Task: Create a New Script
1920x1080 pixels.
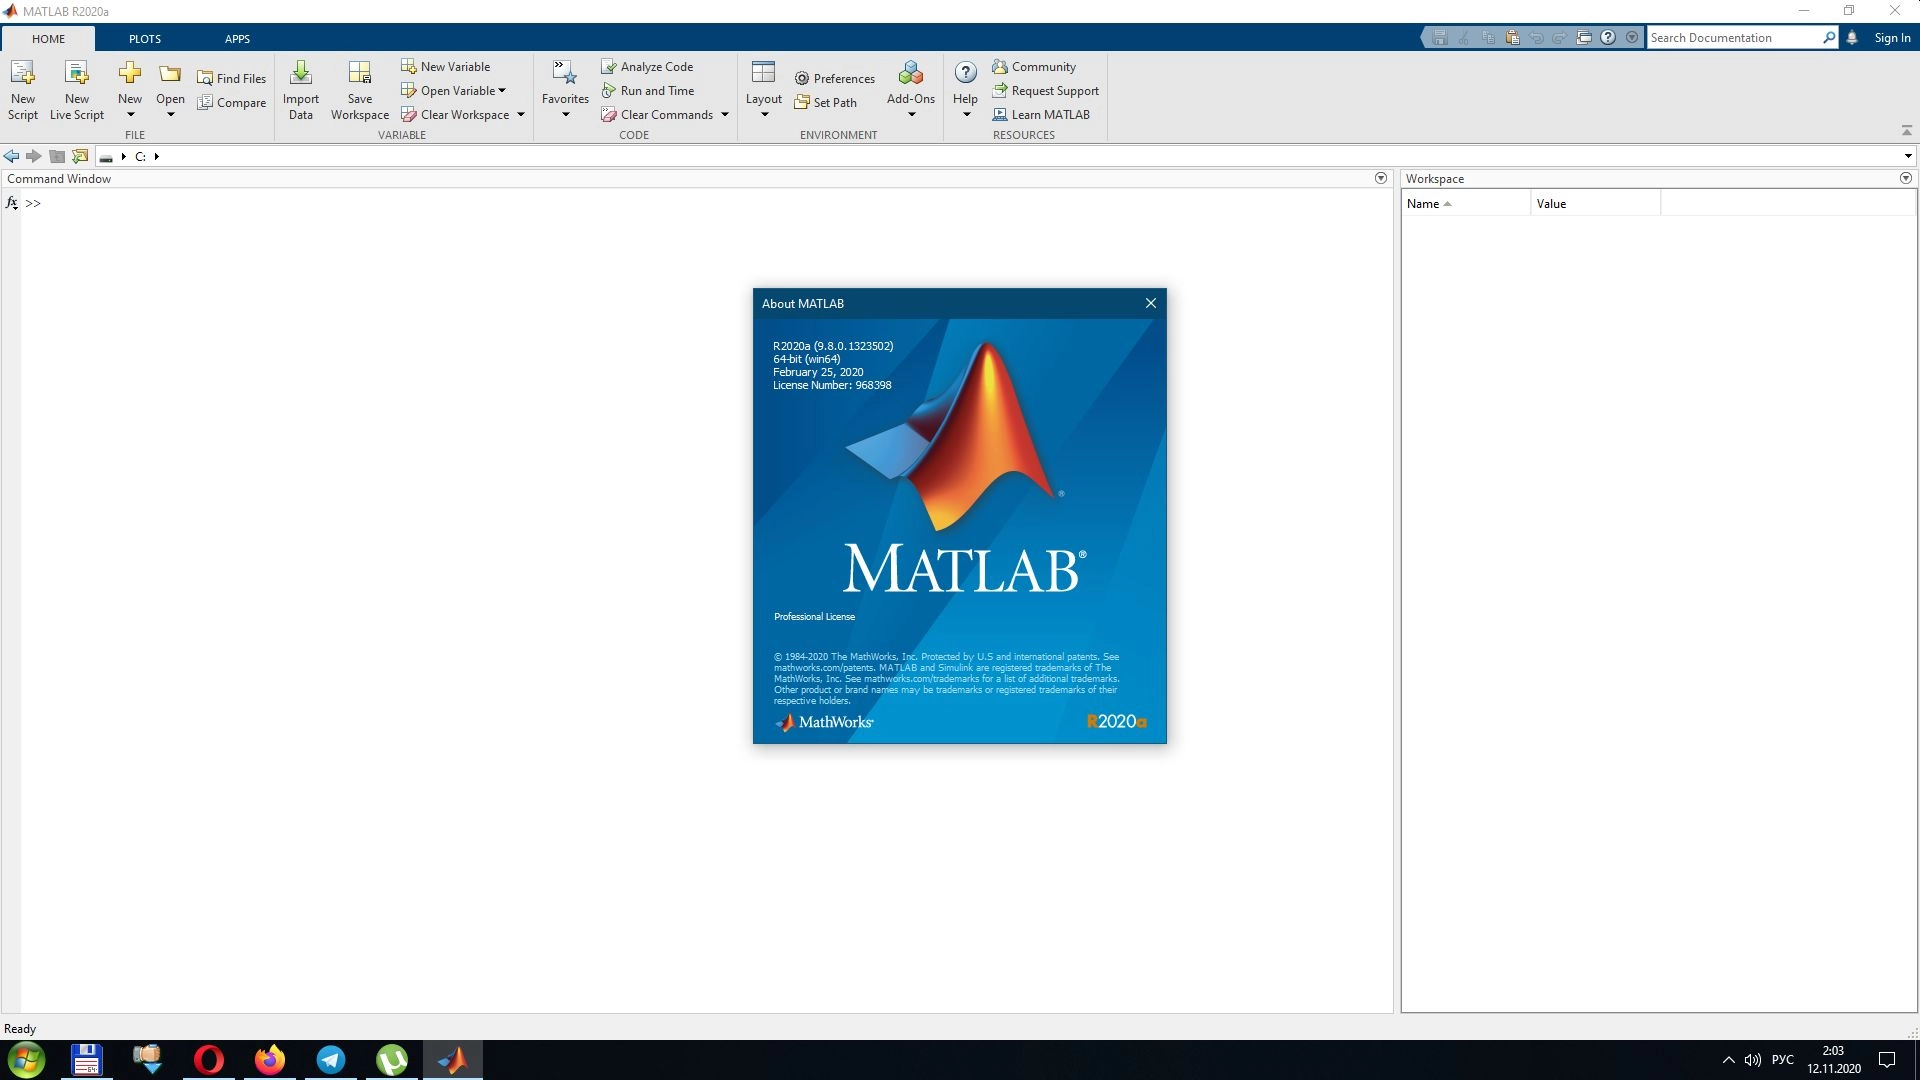Action: [x=22, y=90]
